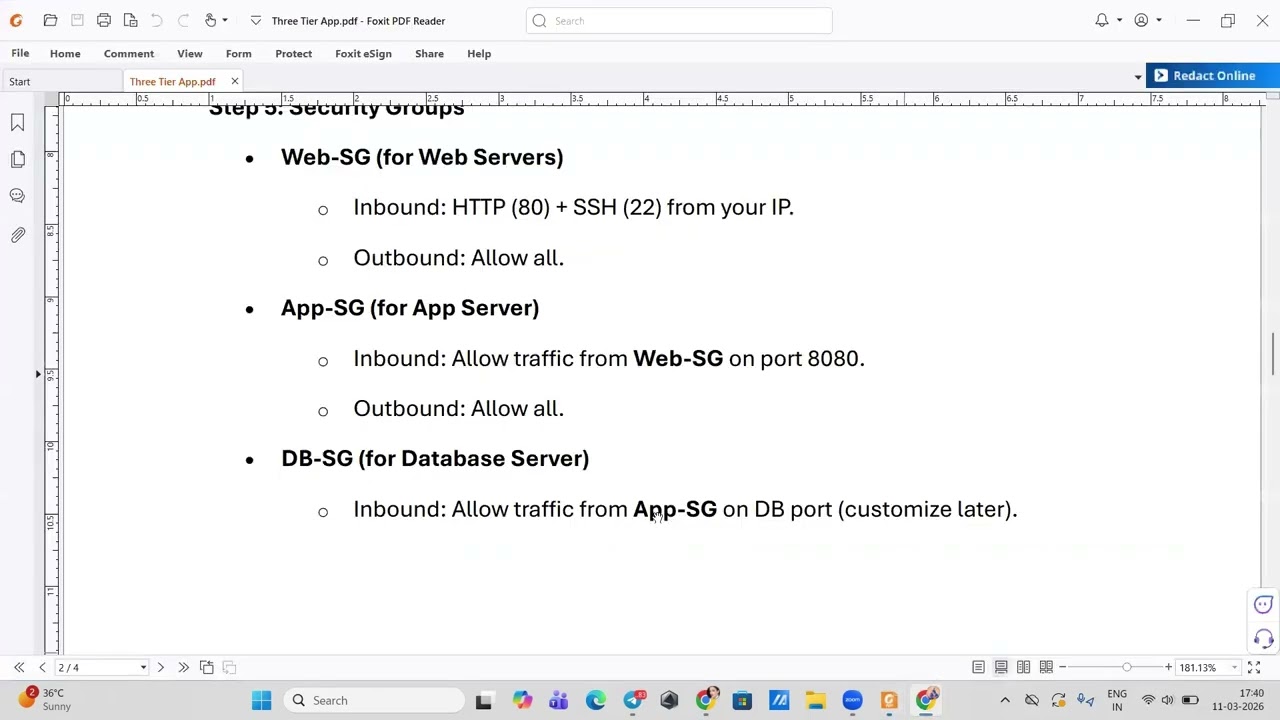Click the create PDF from clipboard icon
Image resolution: width=1280 pixels, height=720 pixels.
point(130,20)
